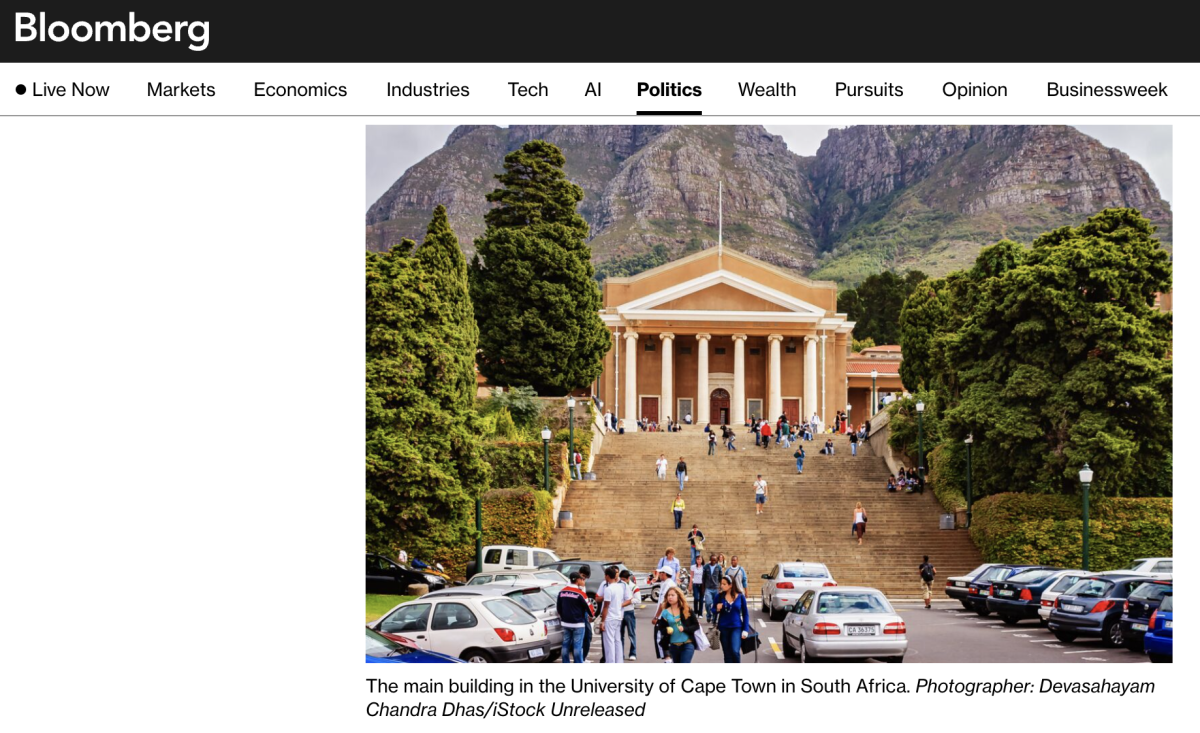Click the columned main building in the photo
Screen dimensions: 1200x733
coord(725,340)
